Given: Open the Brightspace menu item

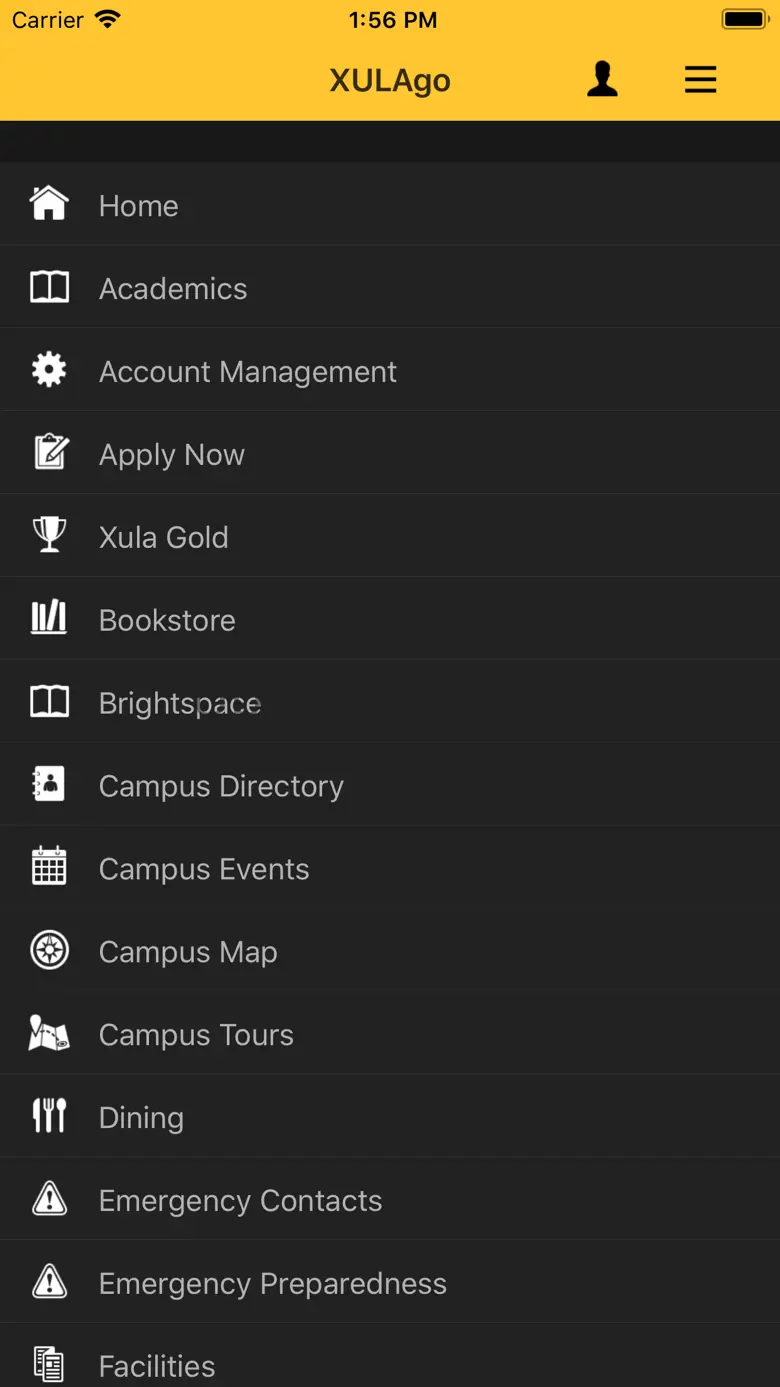Looking at the screenshot, I should point(180,704).
